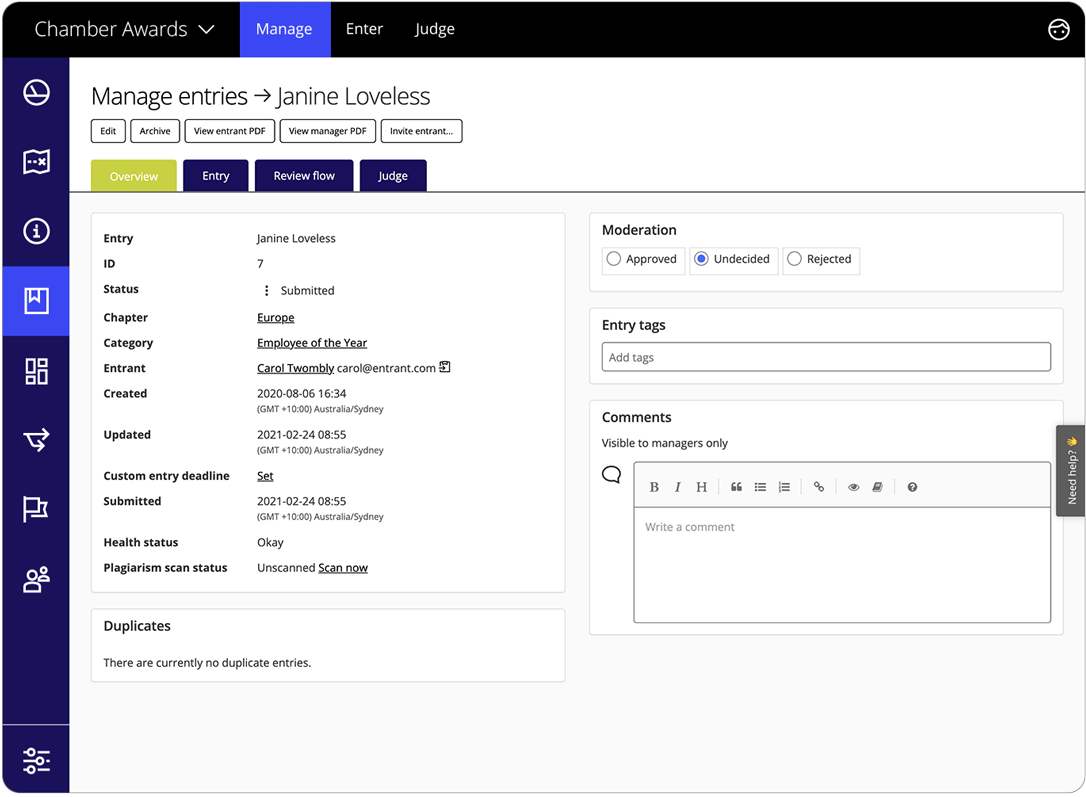Open markdown help in the comment toolbar

(912, 487)
